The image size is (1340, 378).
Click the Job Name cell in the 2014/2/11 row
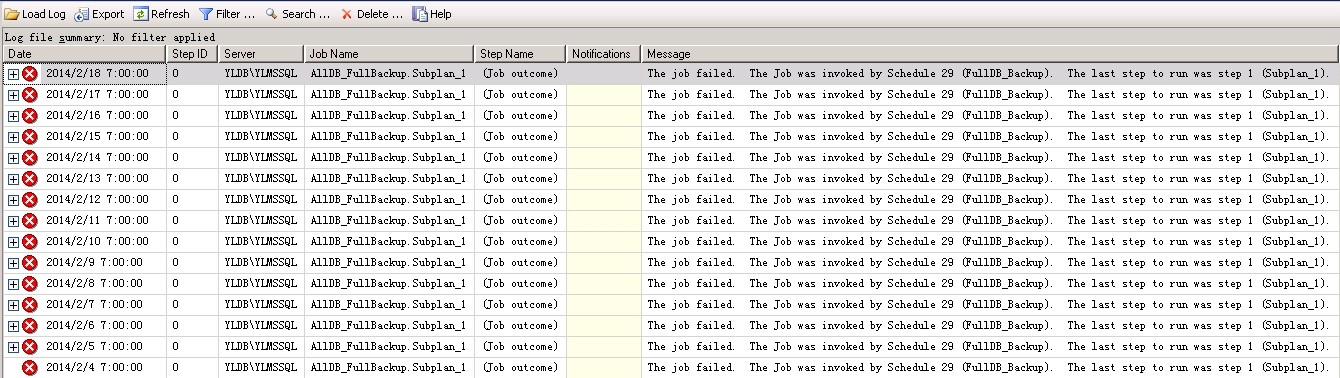point(389,221)
